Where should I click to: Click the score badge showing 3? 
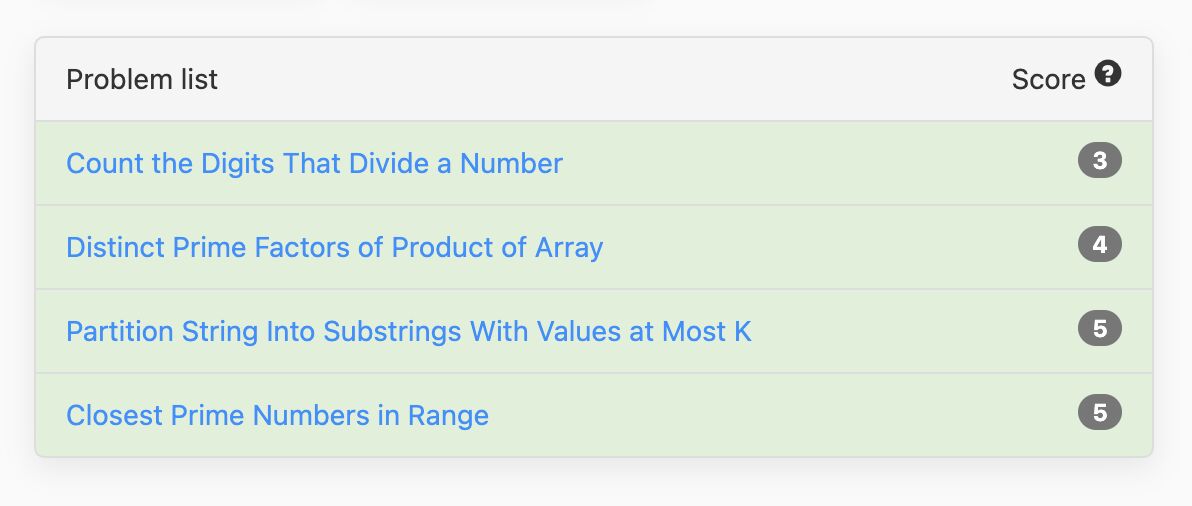point(1099,160)
